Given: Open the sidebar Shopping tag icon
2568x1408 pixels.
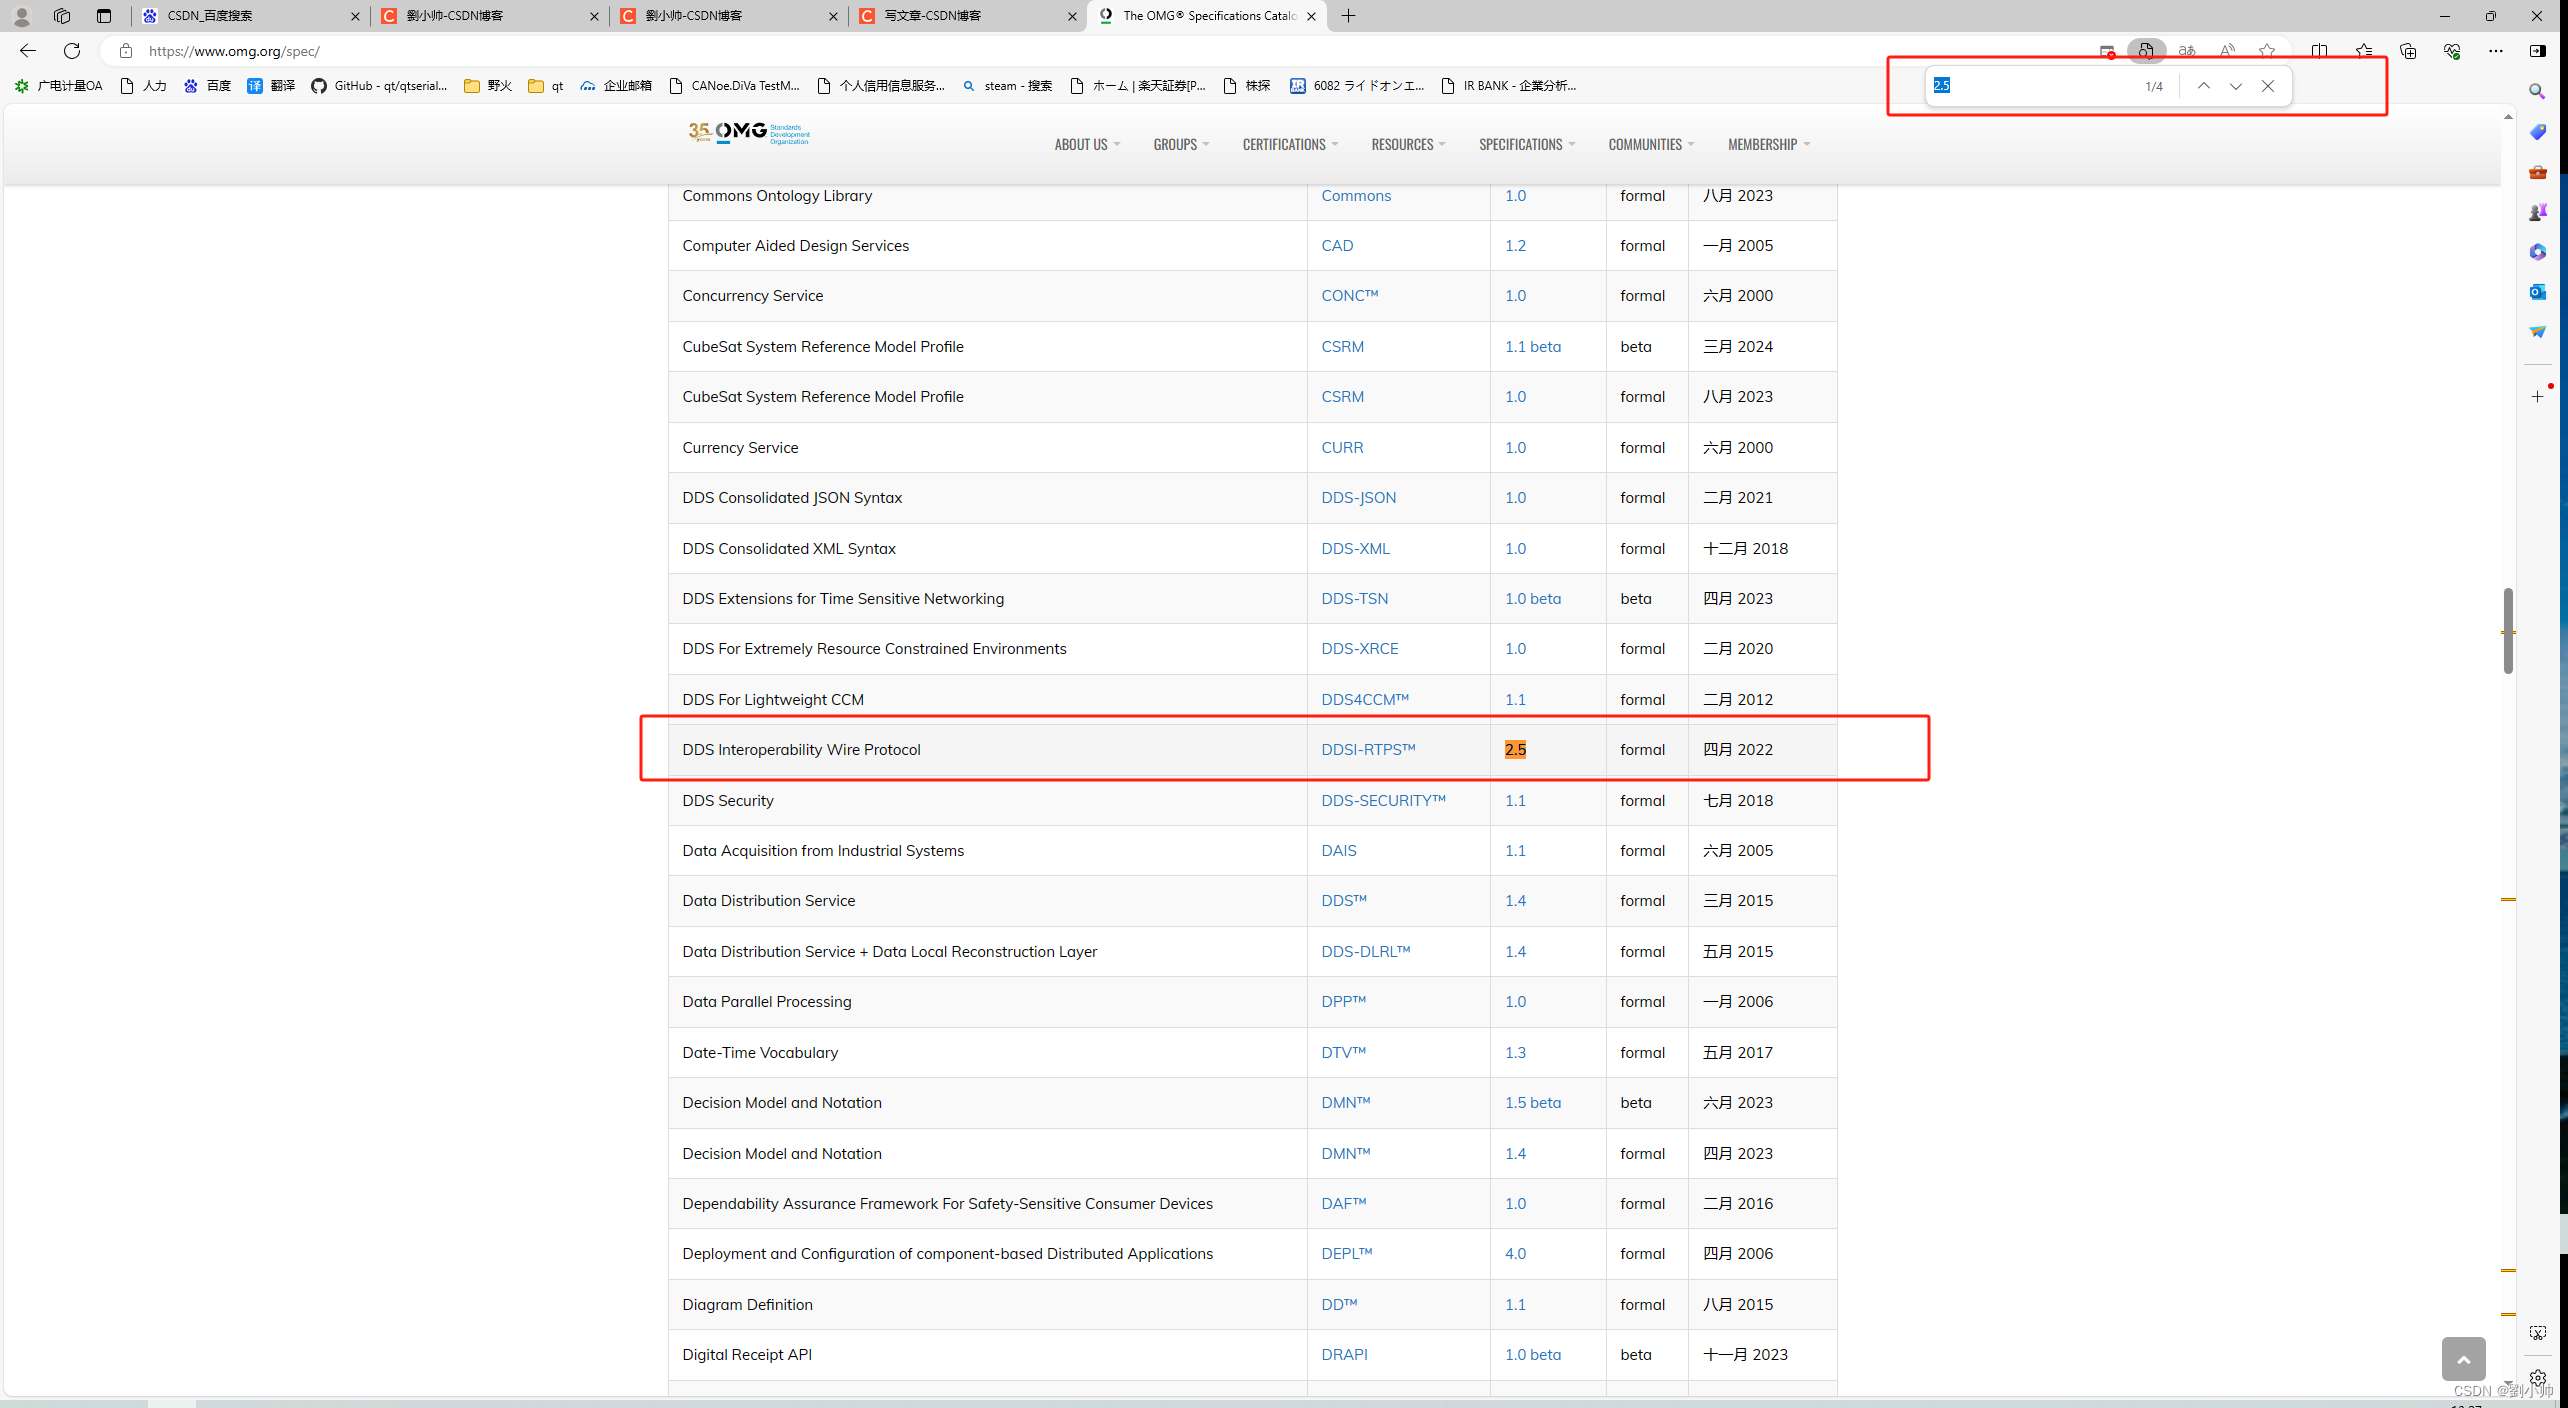Looking at the screenshot, I should [x=2537, y=132].
